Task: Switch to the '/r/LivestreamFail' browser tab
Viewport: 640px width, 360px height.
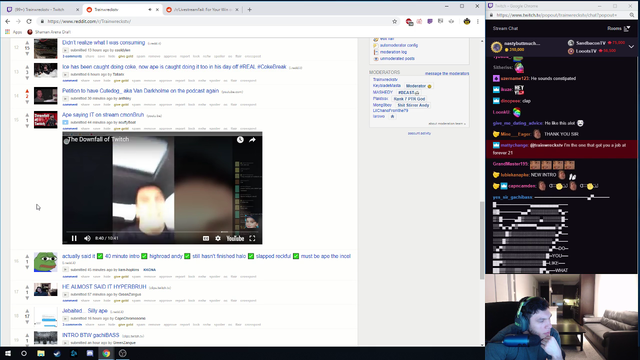Action: pyautogui.click(x=202, y=9)
